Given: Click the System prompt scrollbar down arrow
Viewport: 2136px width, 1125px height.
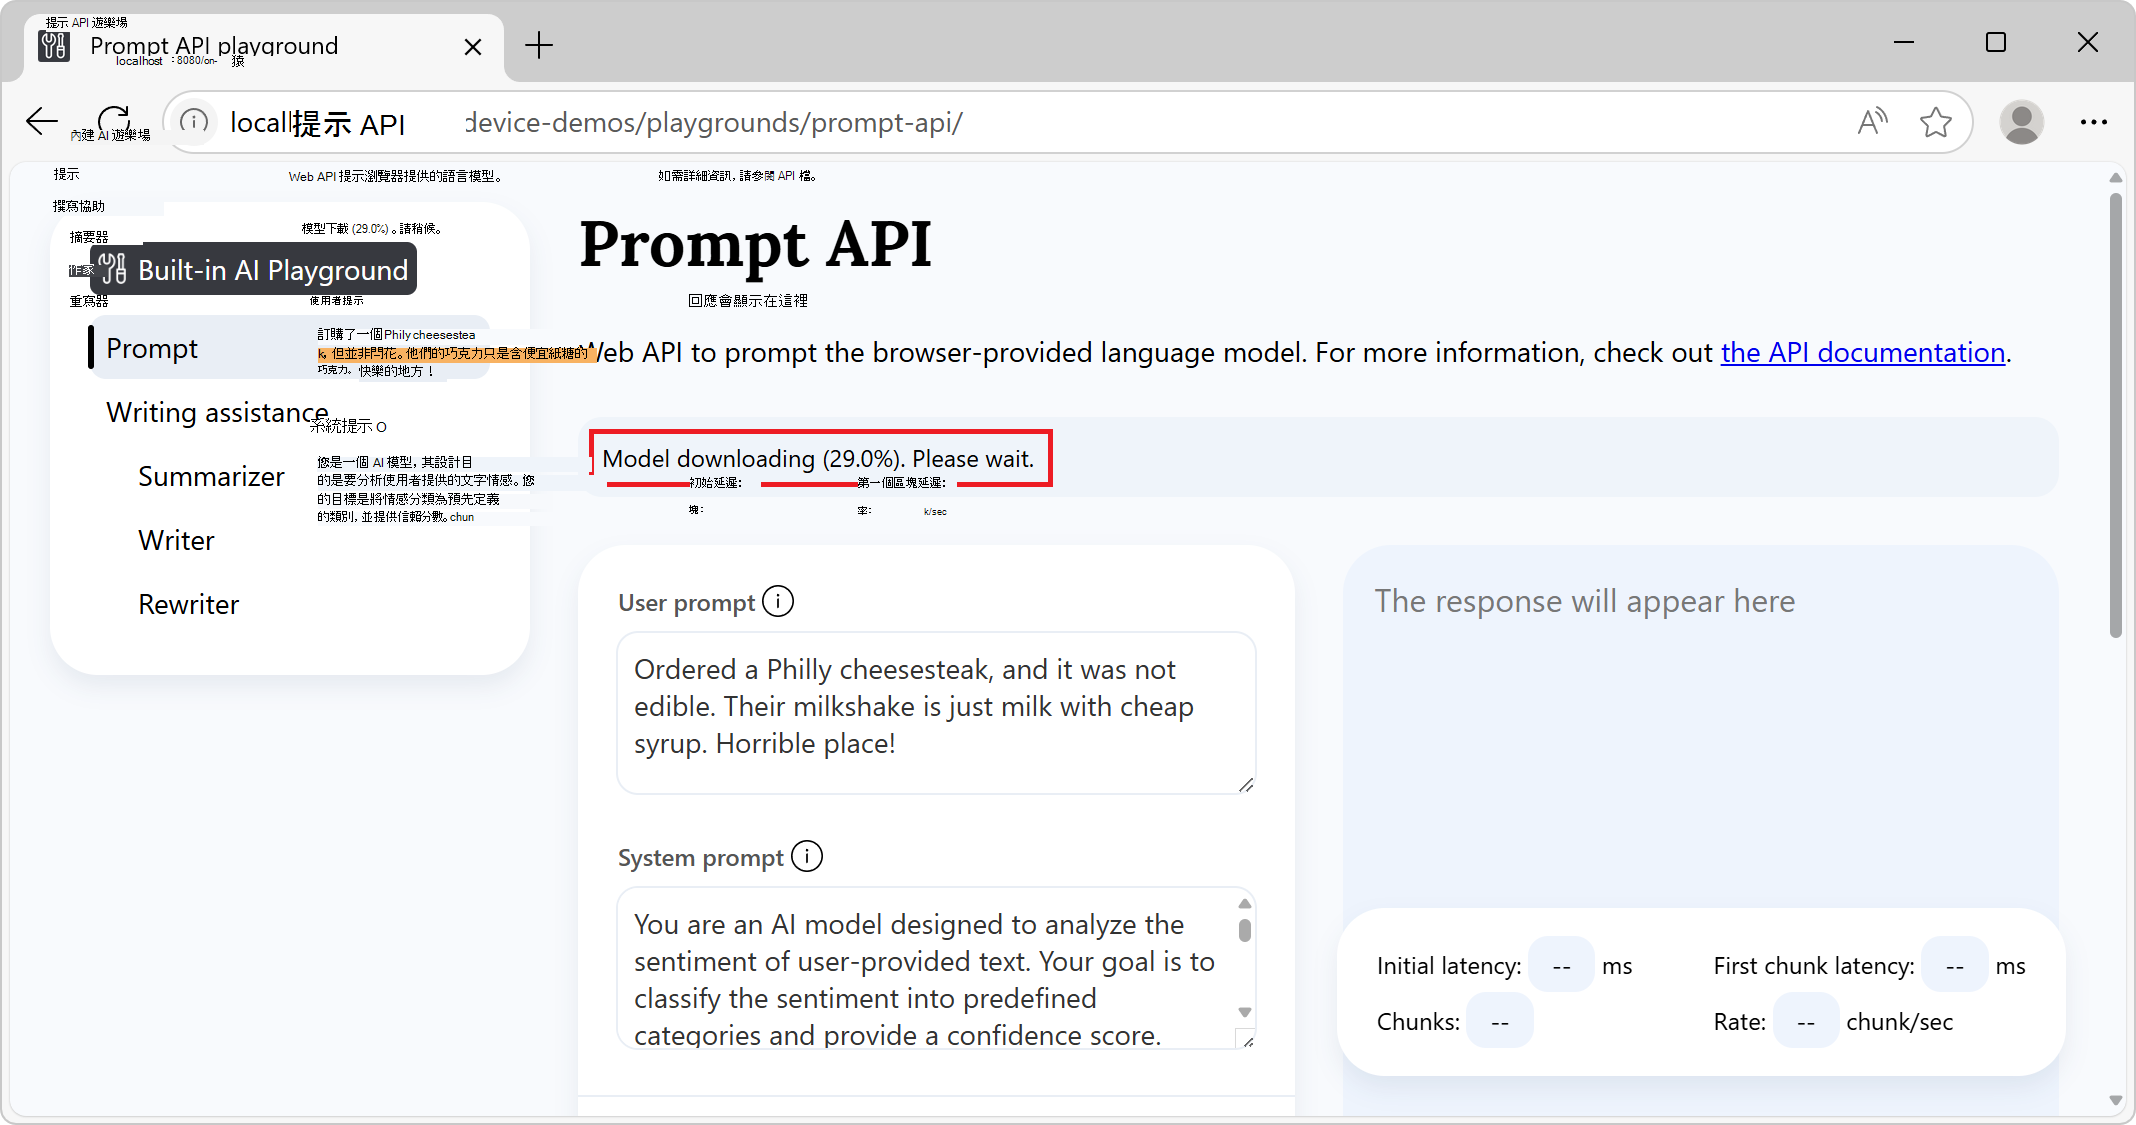Looking at the screenshot, I should pos(1245,1012).
